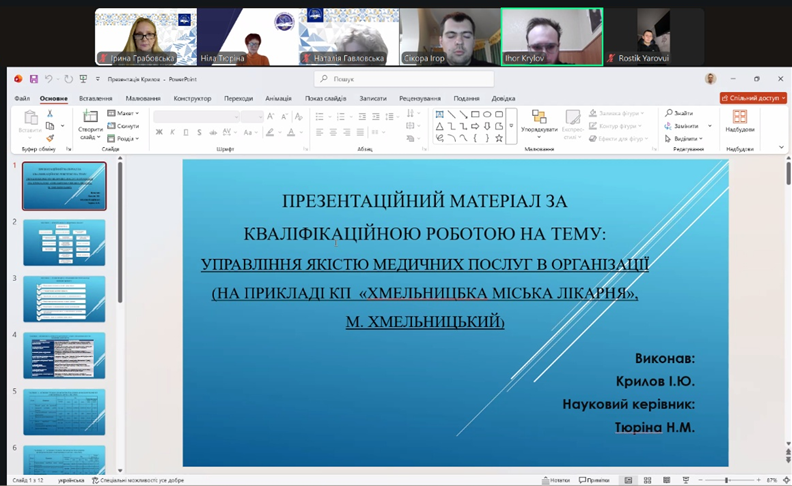Click the Упорядкувати arrange icon
This screenshot has height=486, width=792.
(539, 121)
